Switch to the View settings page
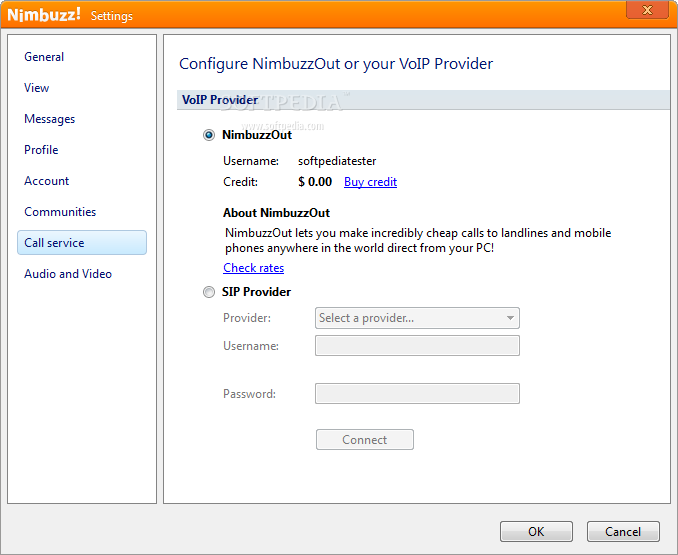Screen dimensions: 678x555 pos(36,88)
